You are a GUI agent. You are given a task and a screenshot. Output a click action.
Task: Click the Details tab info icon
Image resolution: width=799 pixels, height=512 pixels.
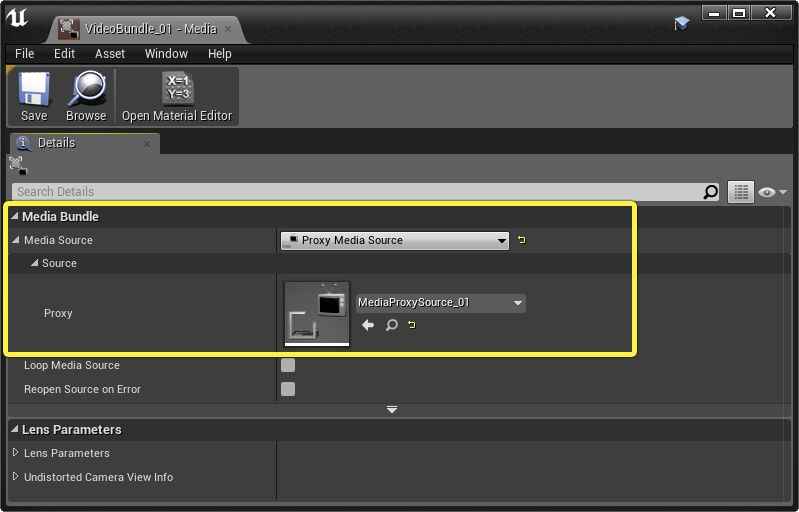[23, 143]
